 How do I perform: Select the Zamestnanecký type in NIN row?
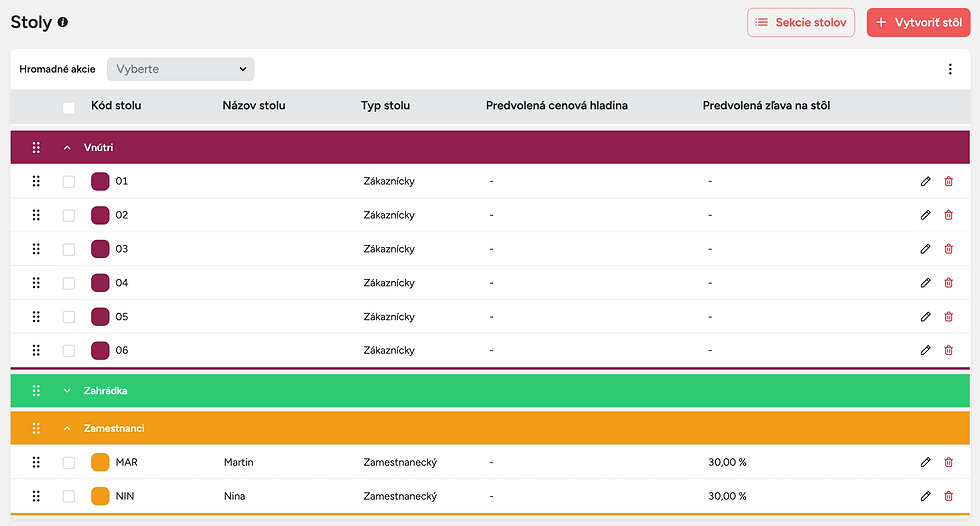(400, 496)
